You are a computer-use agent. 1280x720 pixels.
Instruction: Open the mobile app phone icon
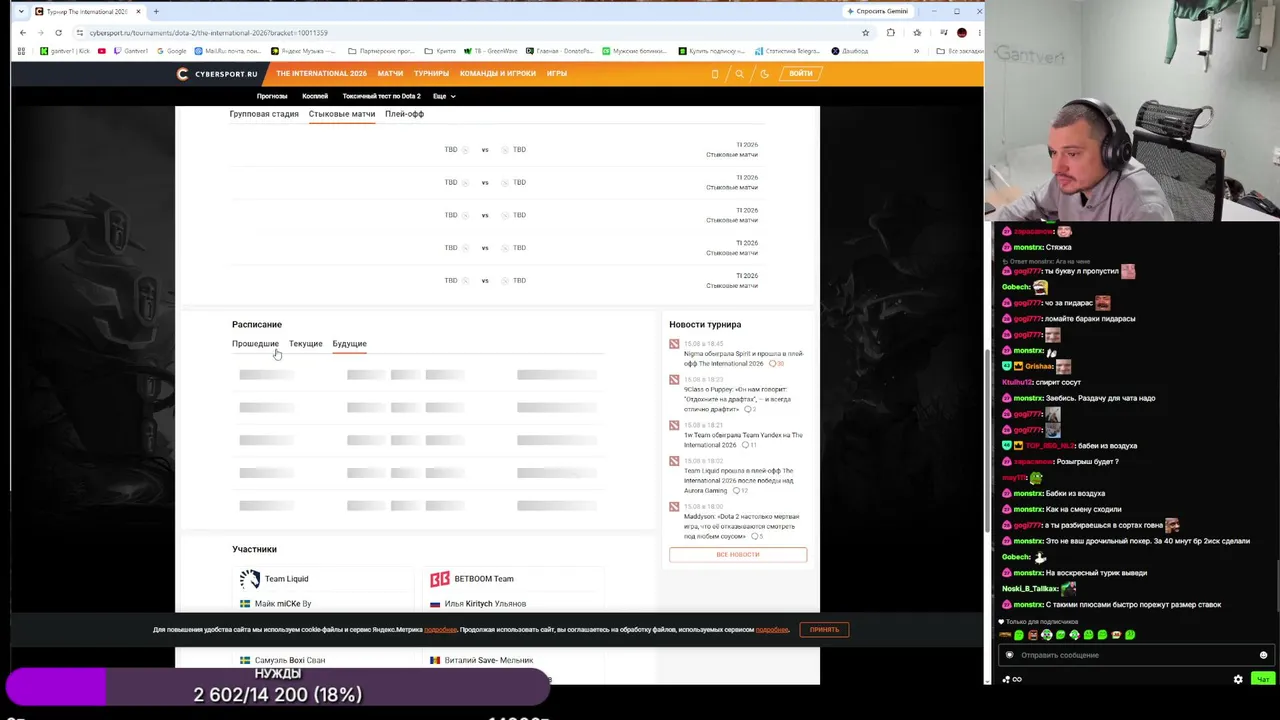pyautogui.click(x=714, y=73)
